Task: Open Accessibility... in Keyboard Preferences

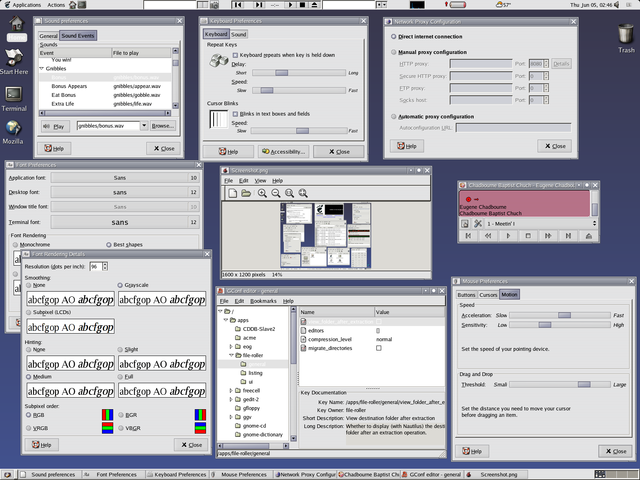Action: coord(283,151)
